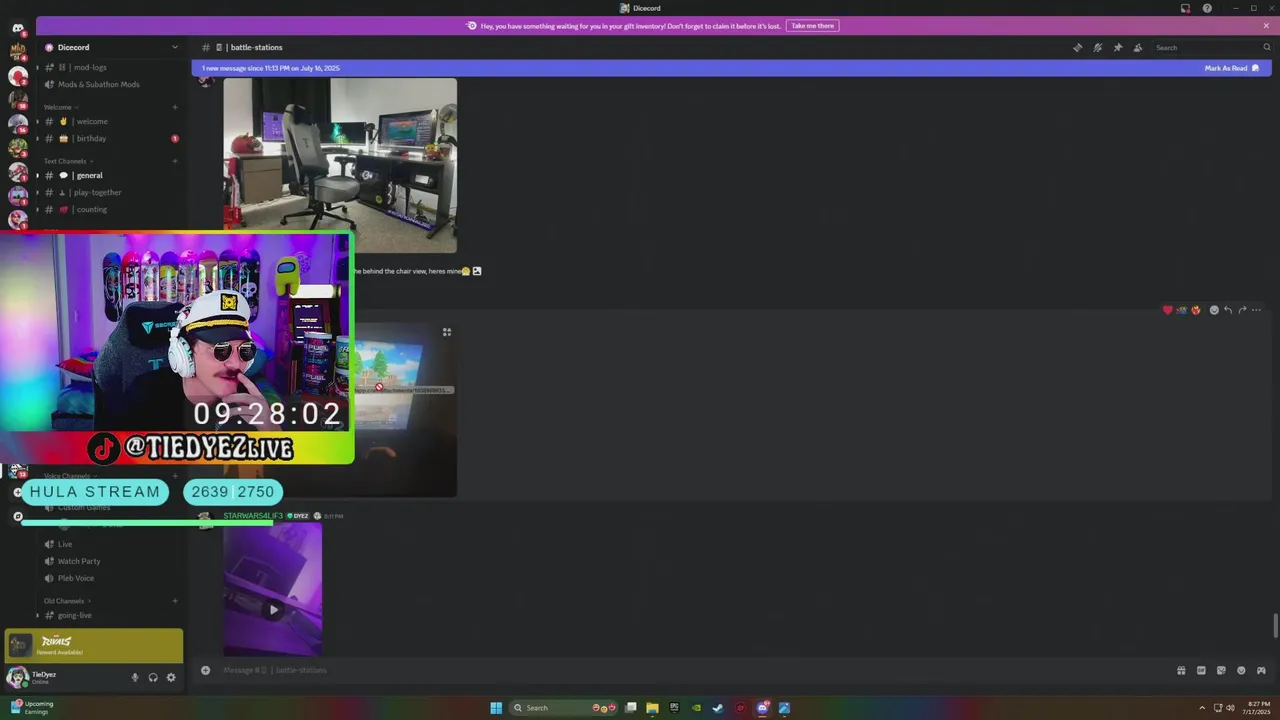Image resolution: width=1280 pixels, height=720 pixels.
Task: Open the GIF picker icon
Action: tap(1201, 670)
